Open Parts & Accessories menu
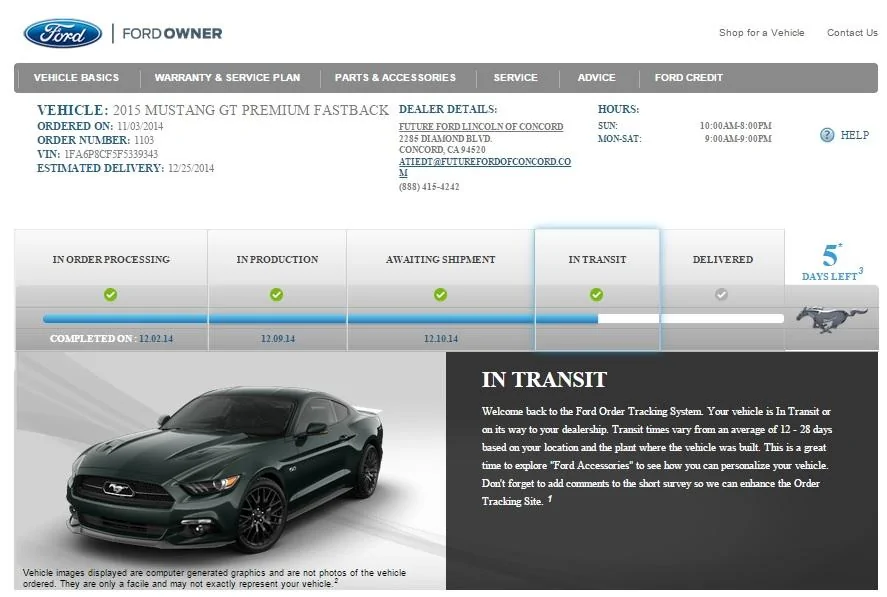This screenshot has height=597, width=887. pyautogui.click(x=395, y=78)
